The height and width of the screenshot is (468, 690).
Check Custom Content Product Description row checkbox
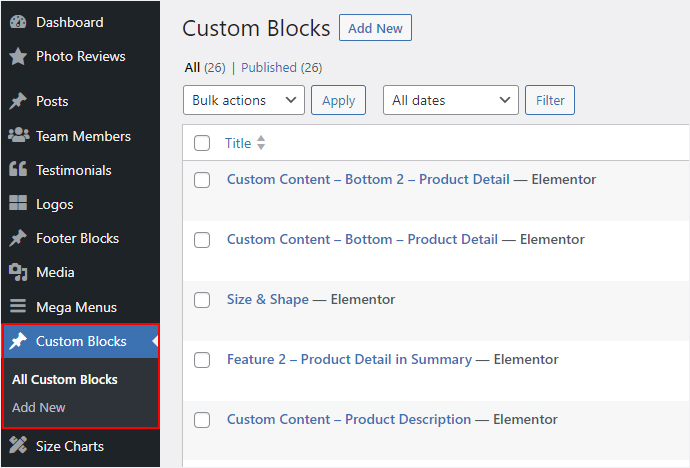202,420
